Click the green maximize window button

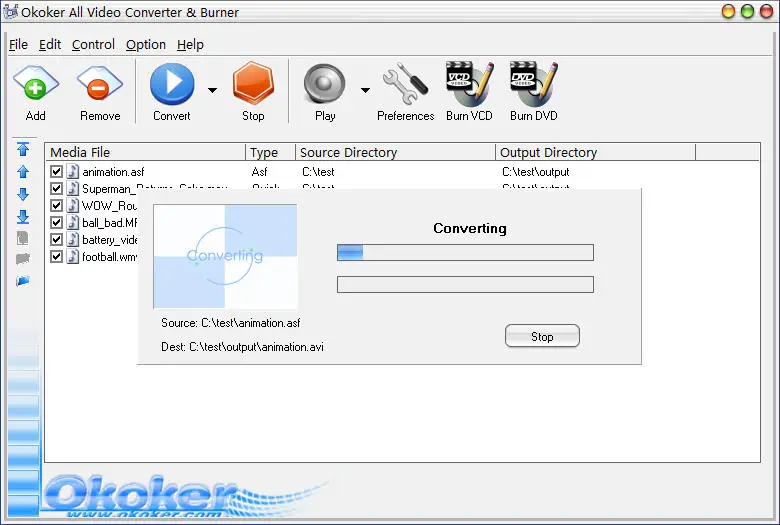(x=747, y=11)
